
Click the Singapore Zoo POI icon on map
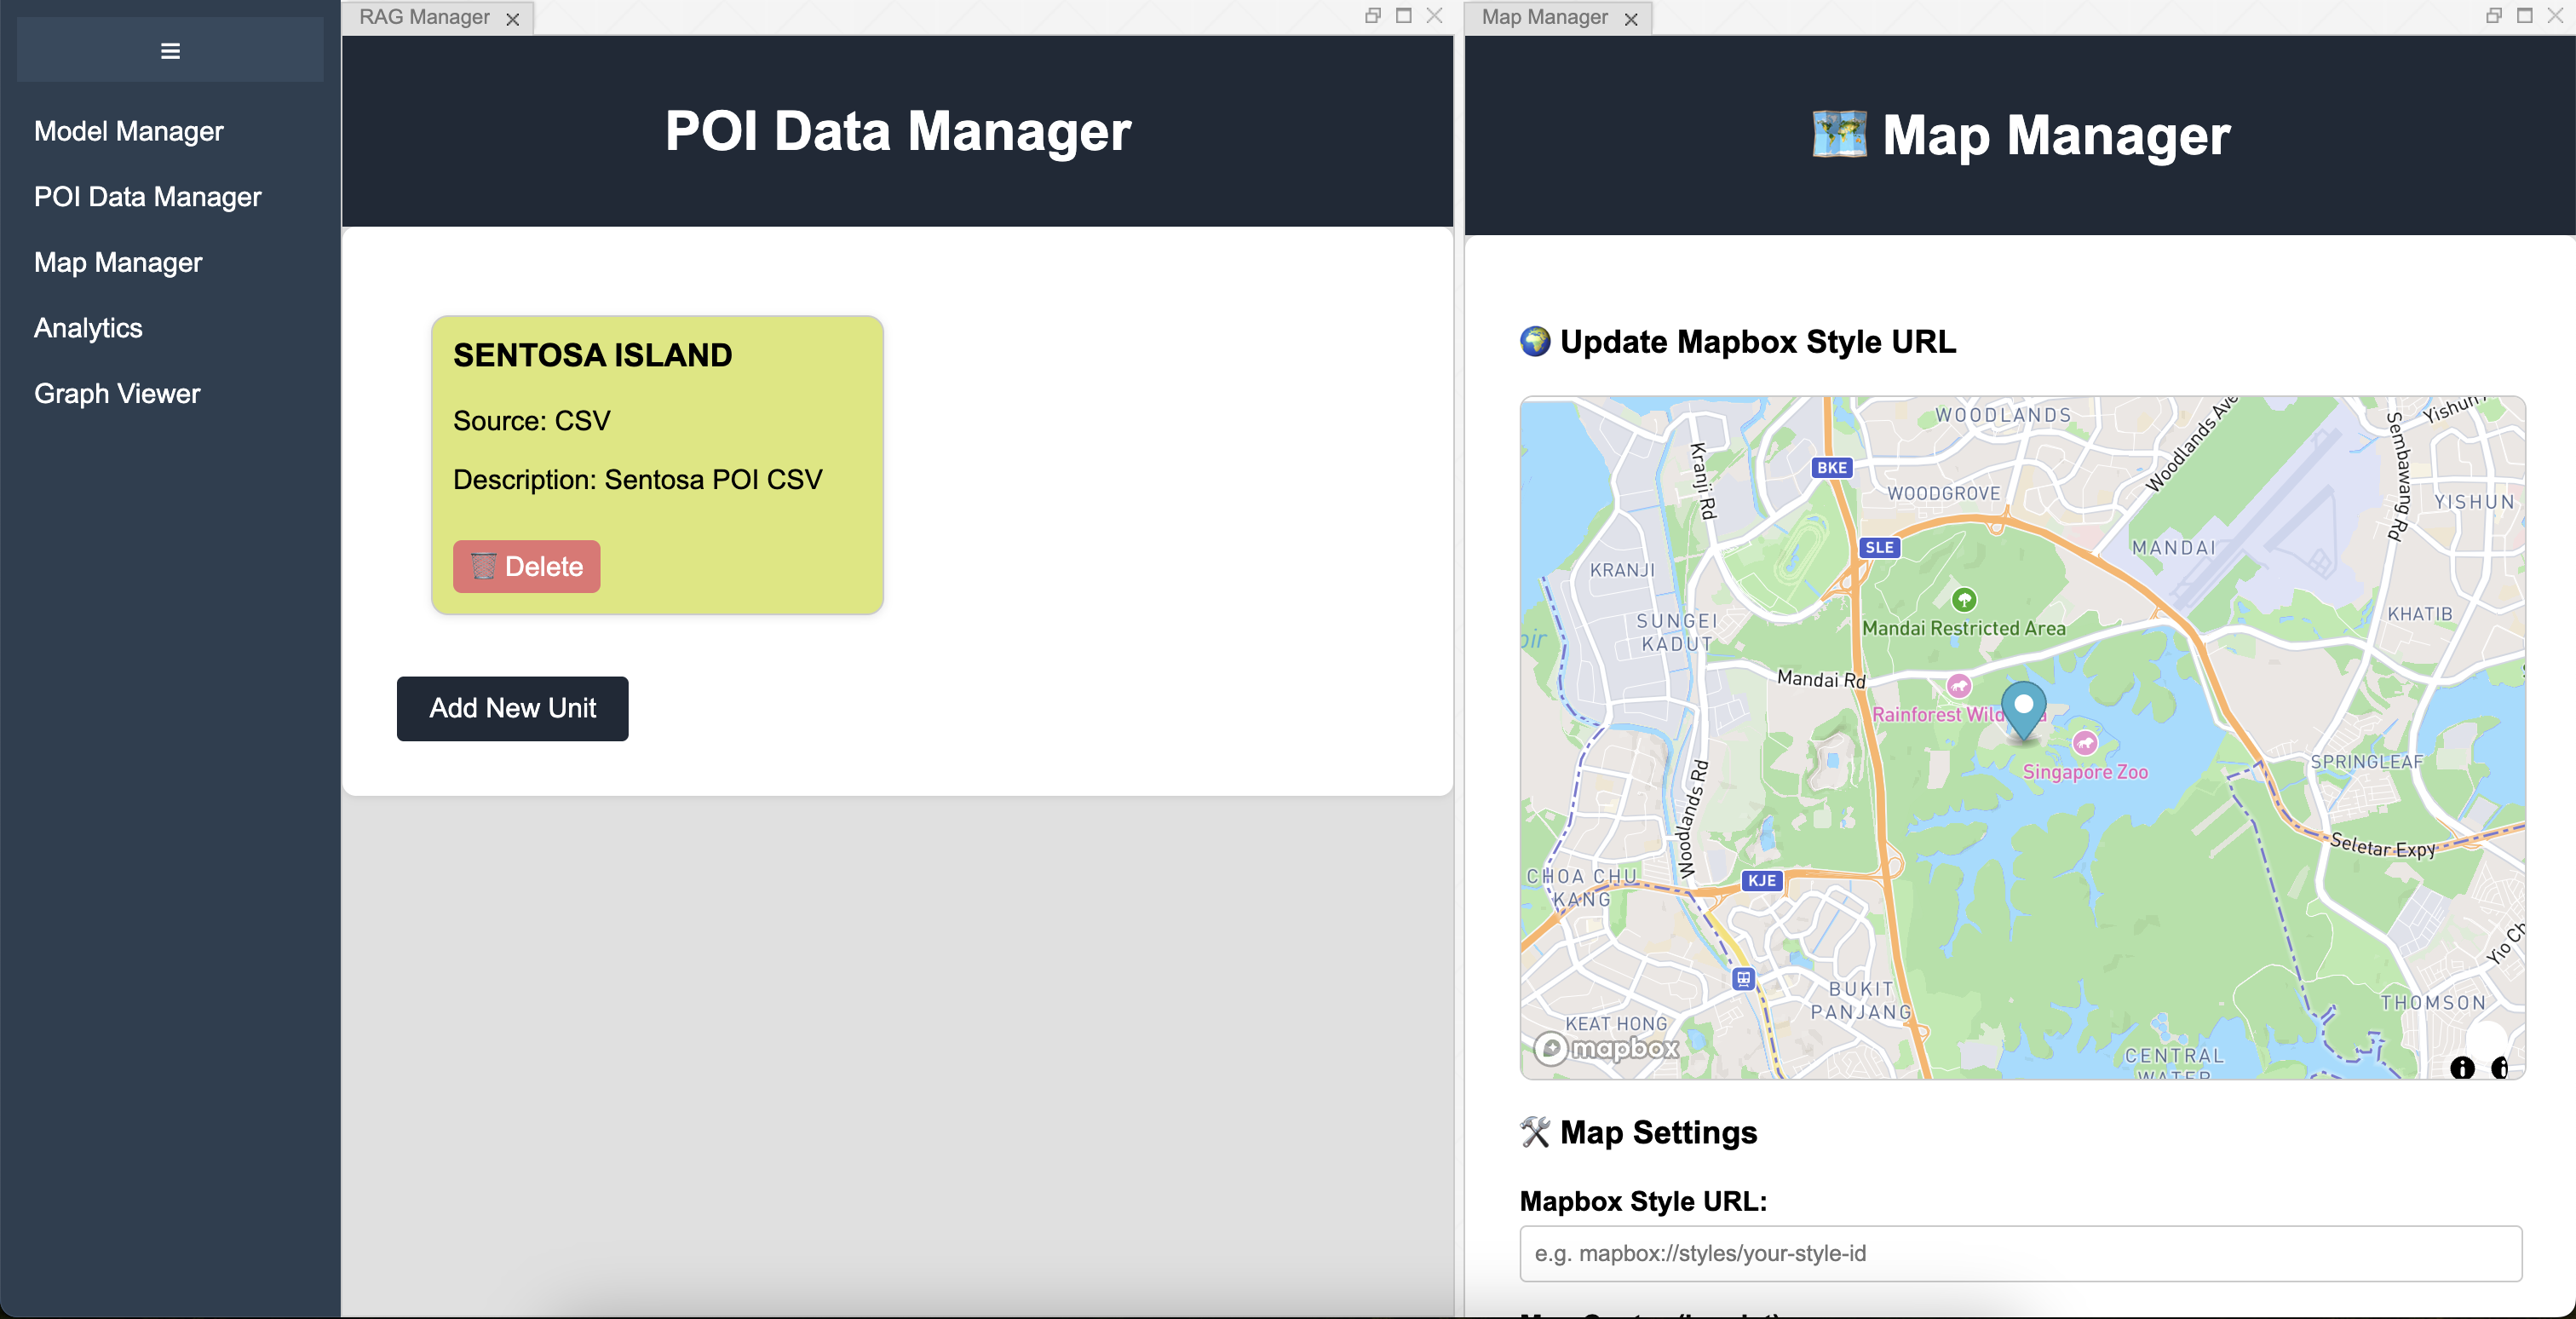pyautogui.click(x=2084, y=742)
